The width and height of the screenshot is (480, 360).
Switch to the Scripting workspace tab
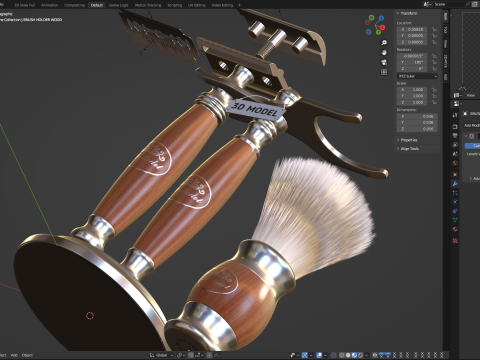point(175,5)
